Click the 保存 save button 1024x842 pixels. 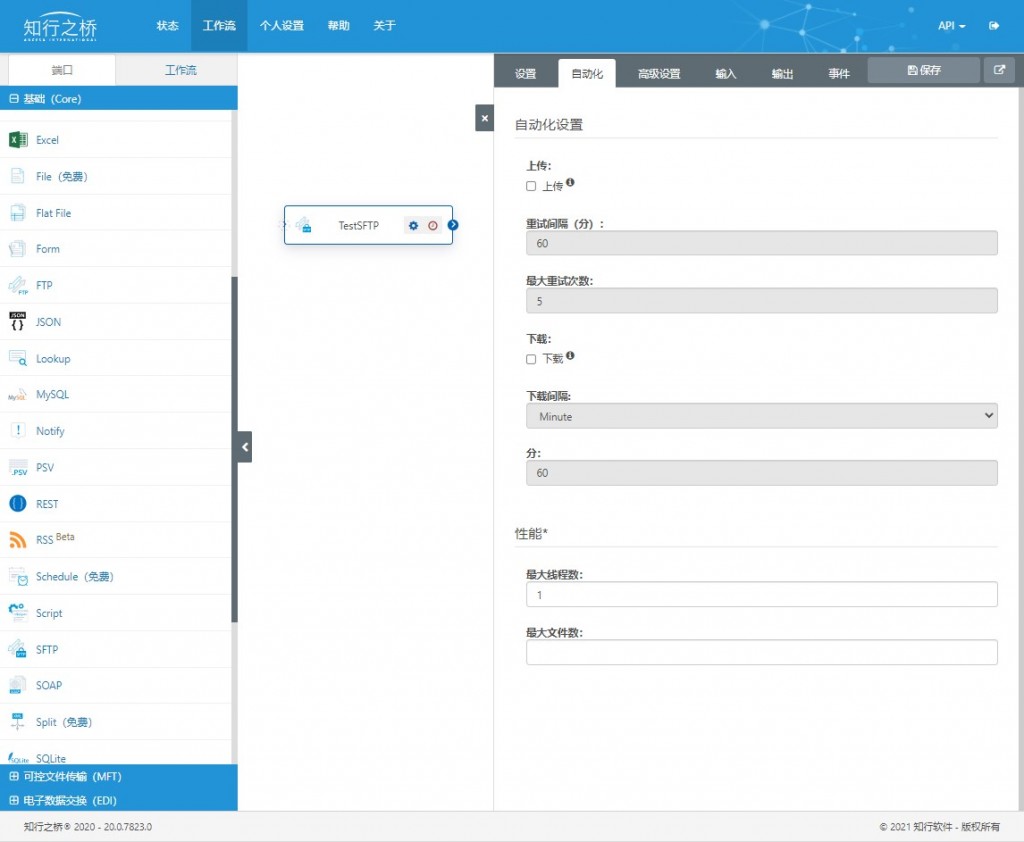pyautogui.click(x=923, y=70)
